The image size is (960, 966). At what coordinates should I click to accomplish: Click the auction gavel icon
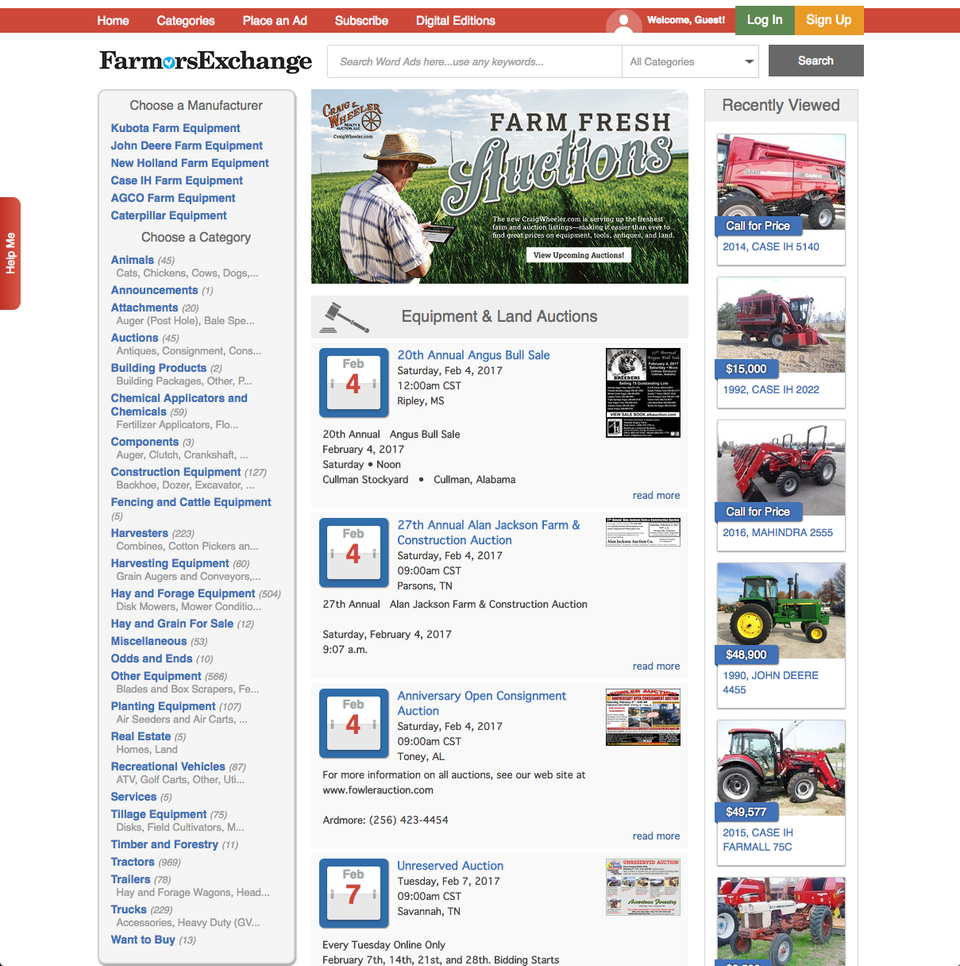344,317
